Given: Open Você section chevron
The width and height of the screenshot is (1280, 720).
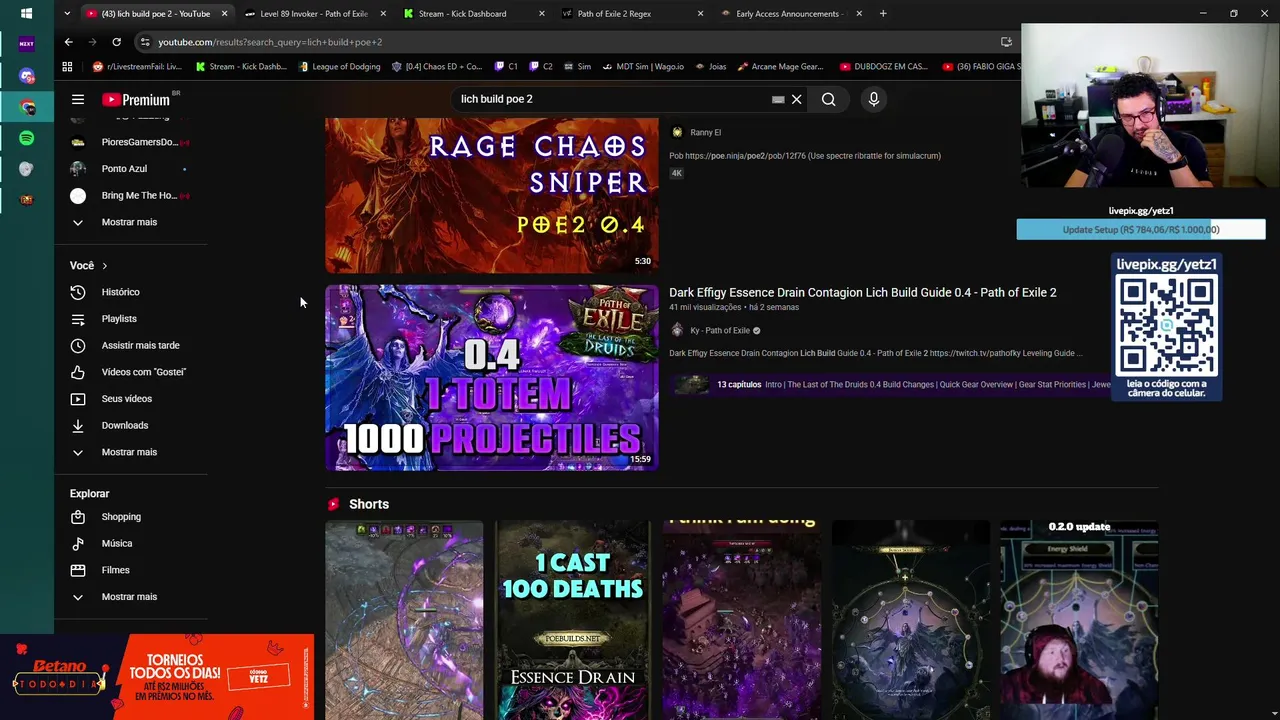Looking at the screenshot, I should (104, 266).
